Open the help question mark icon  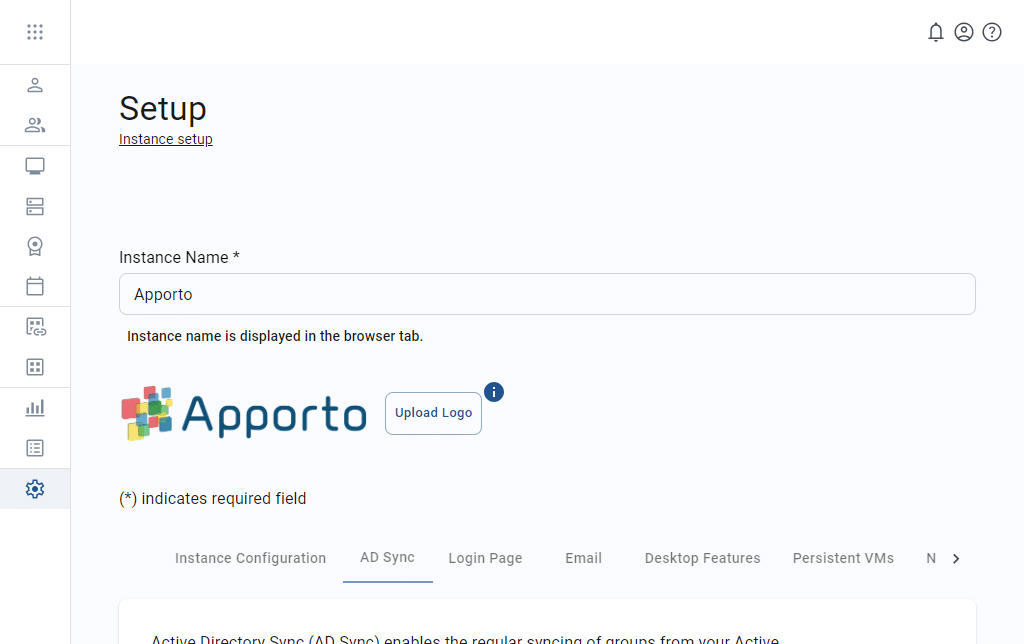992,32
